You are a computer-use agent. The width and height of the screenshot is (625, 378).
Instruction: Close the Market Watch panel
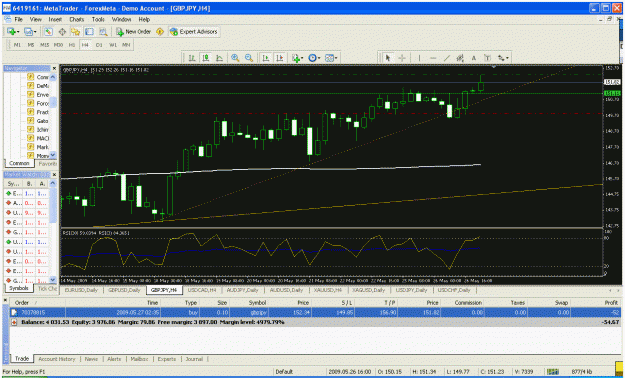click(x=55, y=175)
